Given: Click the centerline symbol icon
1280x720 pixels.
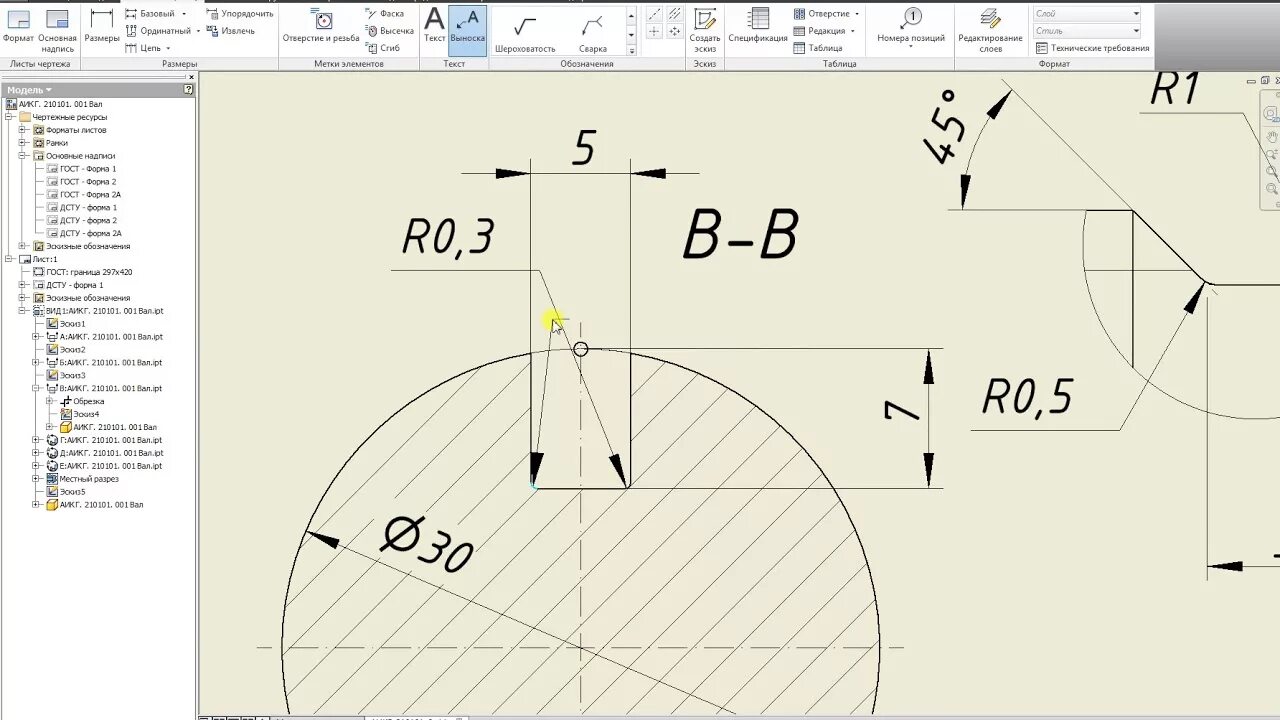Looking at the screenshot, I should (654, 14).
